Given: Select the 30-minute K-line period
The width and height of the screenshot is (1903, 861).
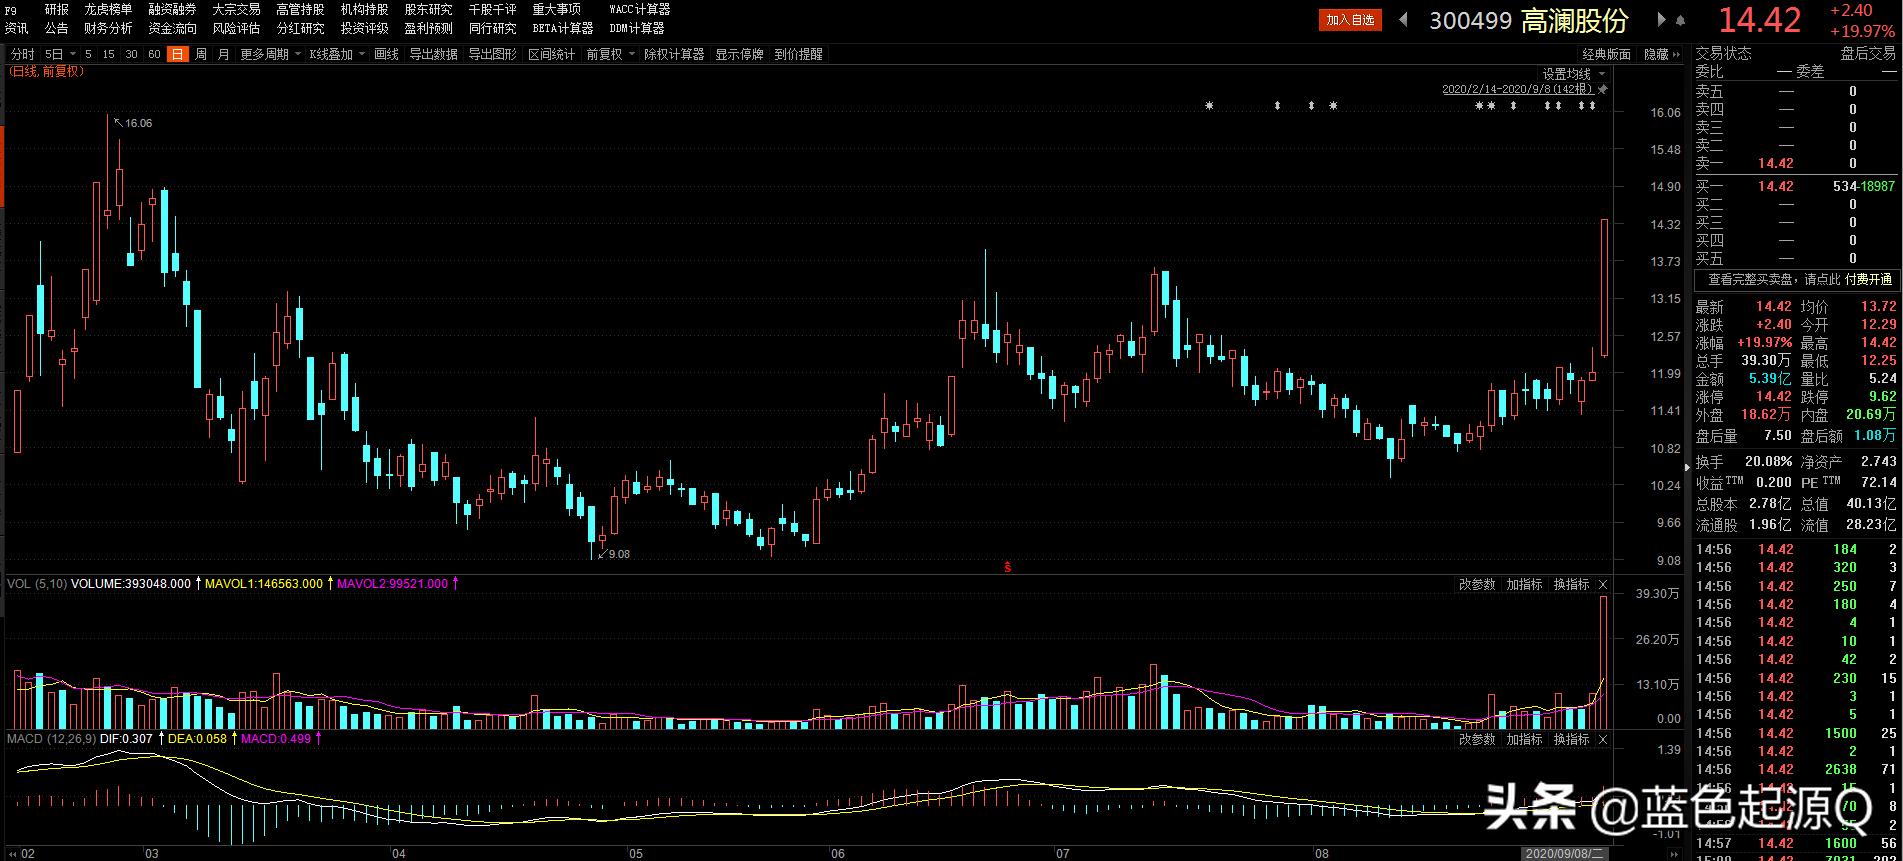Looking at the screenshot, I should 131,54.
